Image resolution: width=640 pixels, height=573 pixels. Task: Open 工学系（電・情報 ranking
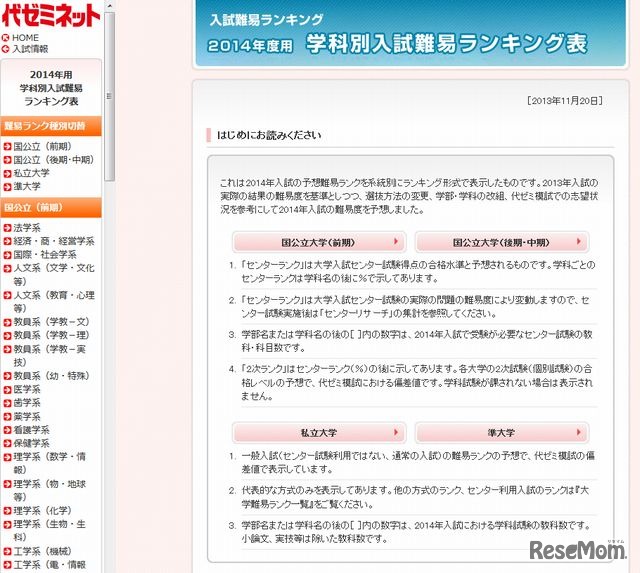[x=50, y=564]
